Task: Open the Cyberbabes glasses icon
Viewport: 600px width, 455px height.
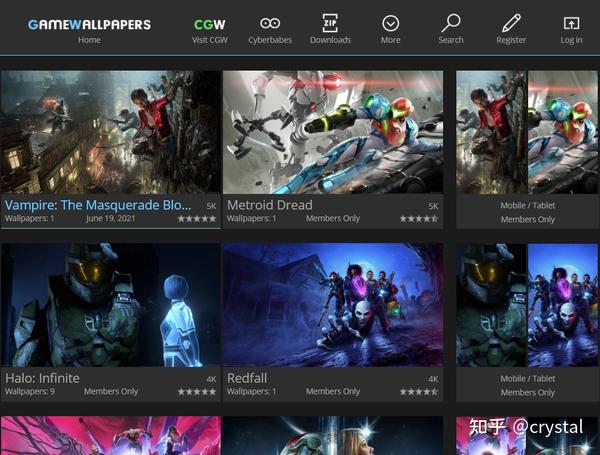Action: click(270, 23)
